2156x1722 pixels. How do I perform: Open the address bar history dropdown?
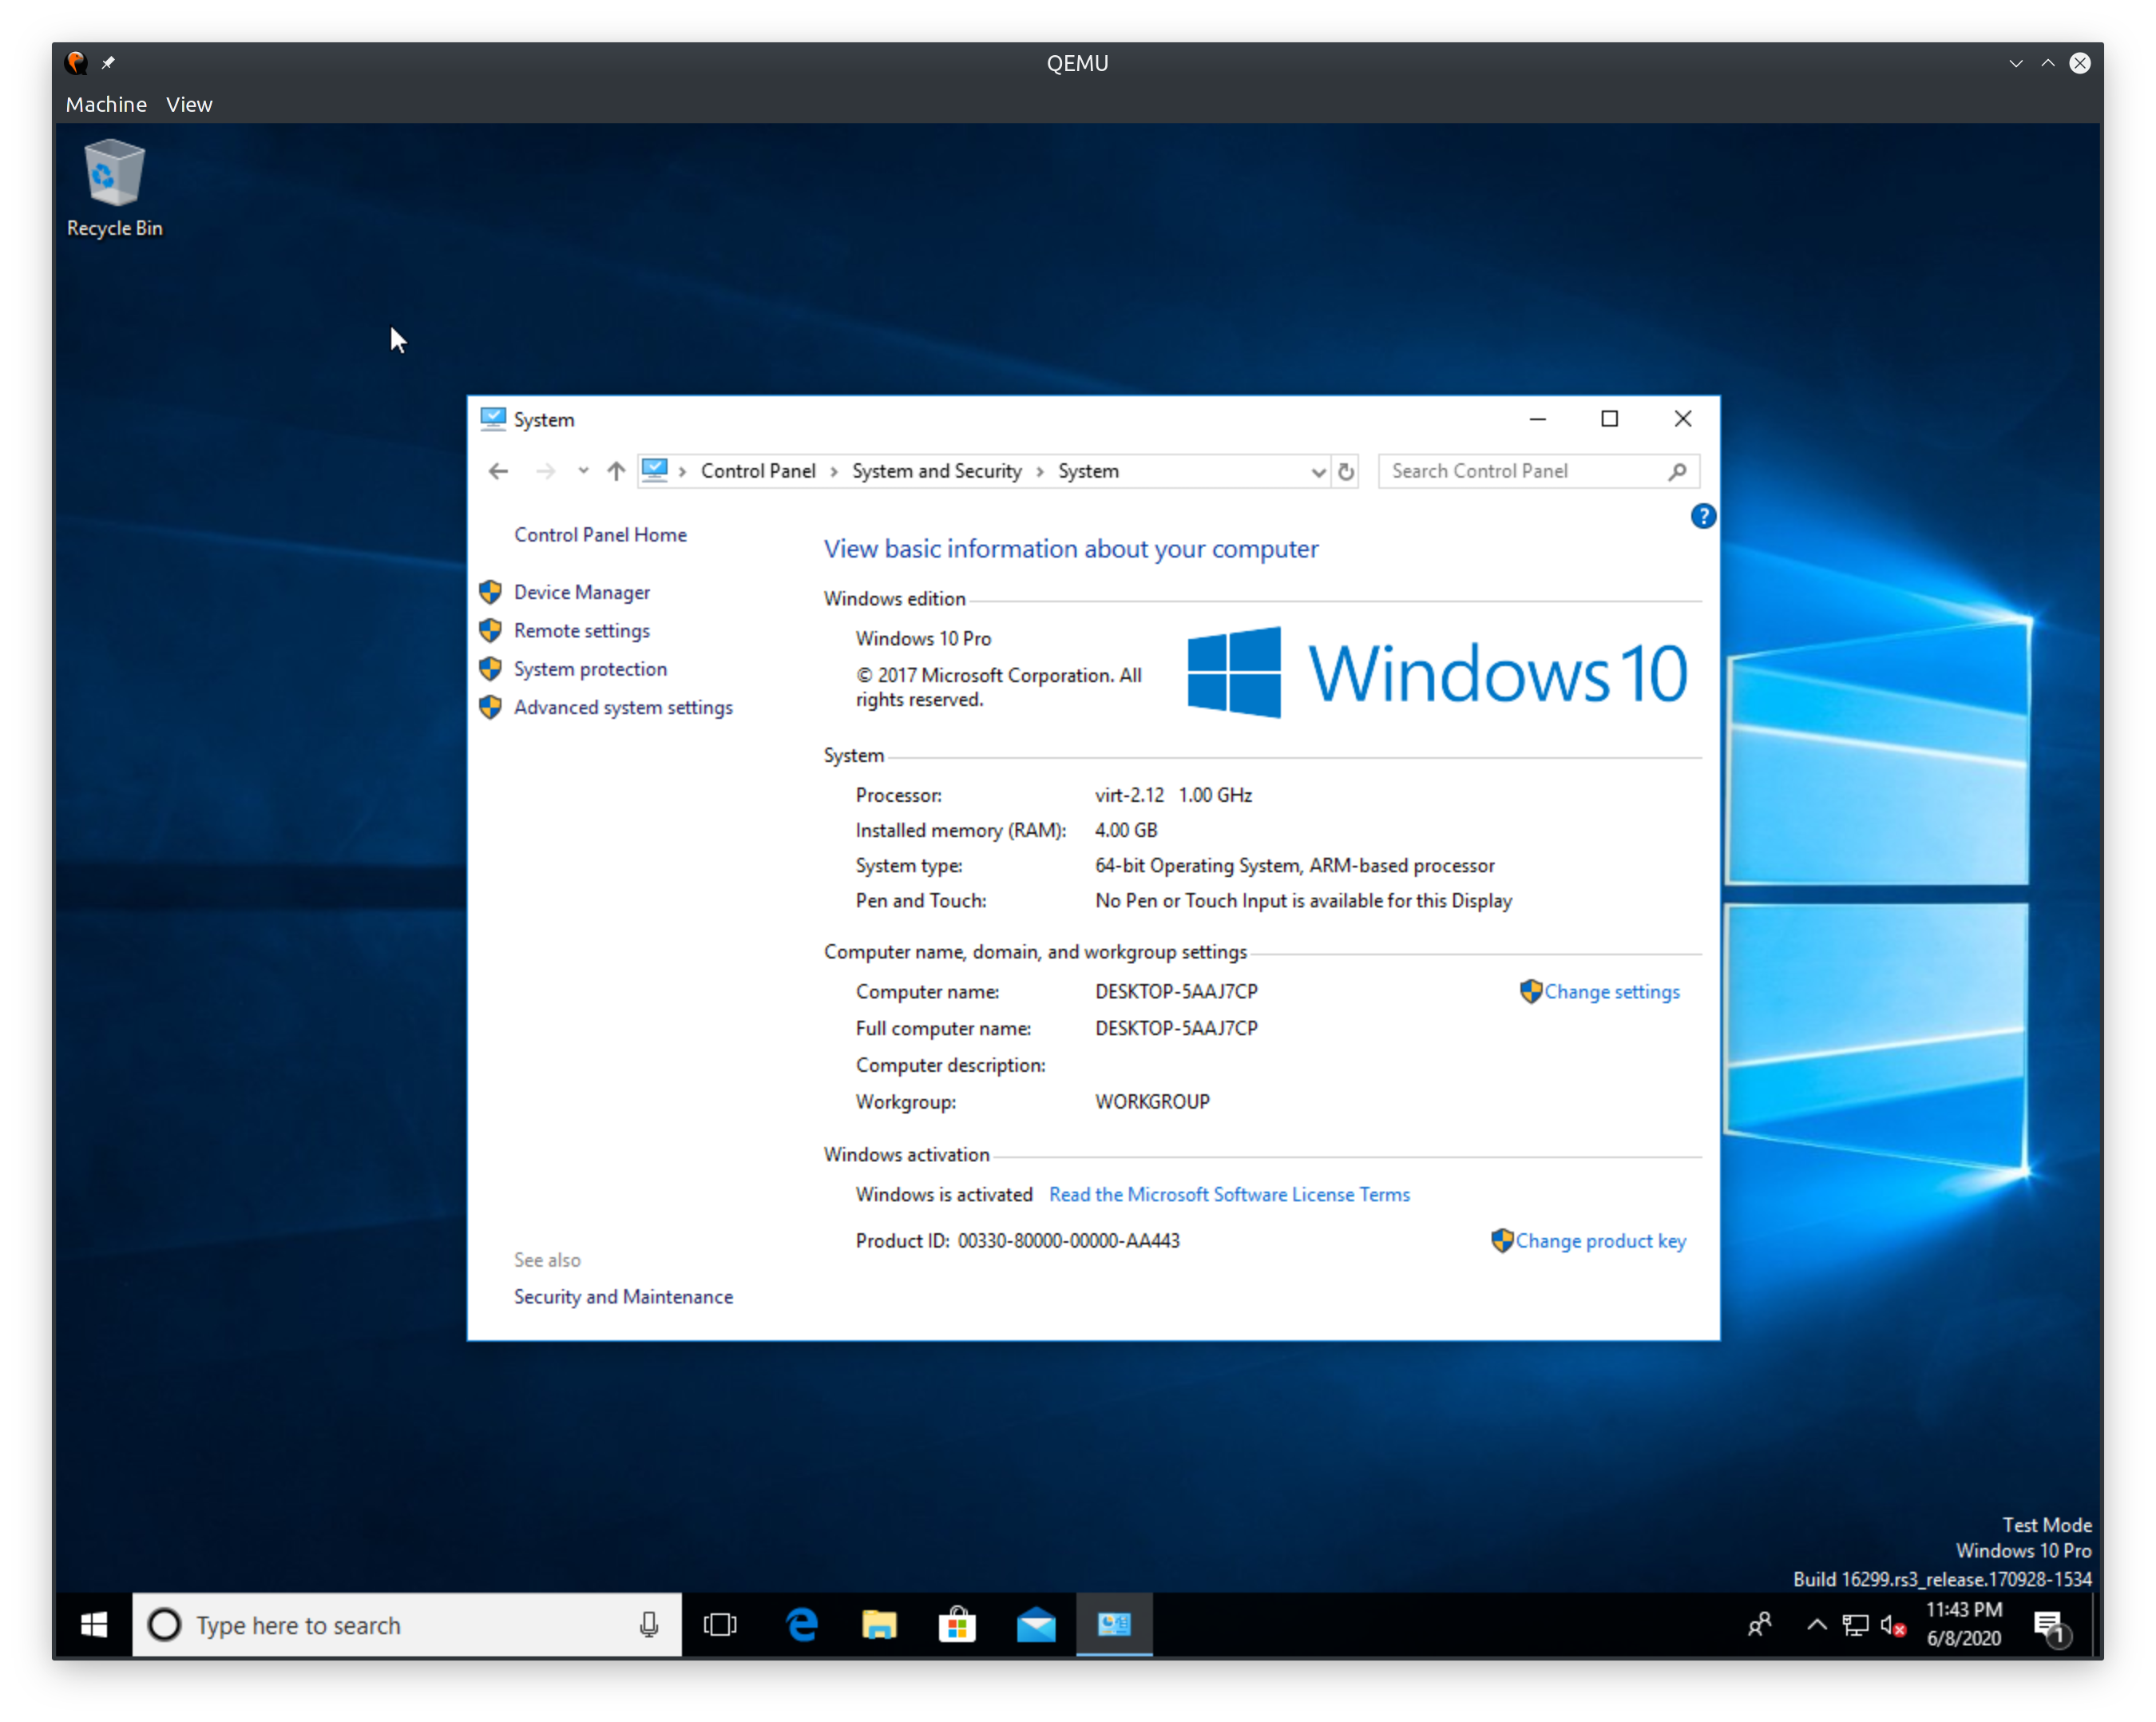(x=1318, y=472)
